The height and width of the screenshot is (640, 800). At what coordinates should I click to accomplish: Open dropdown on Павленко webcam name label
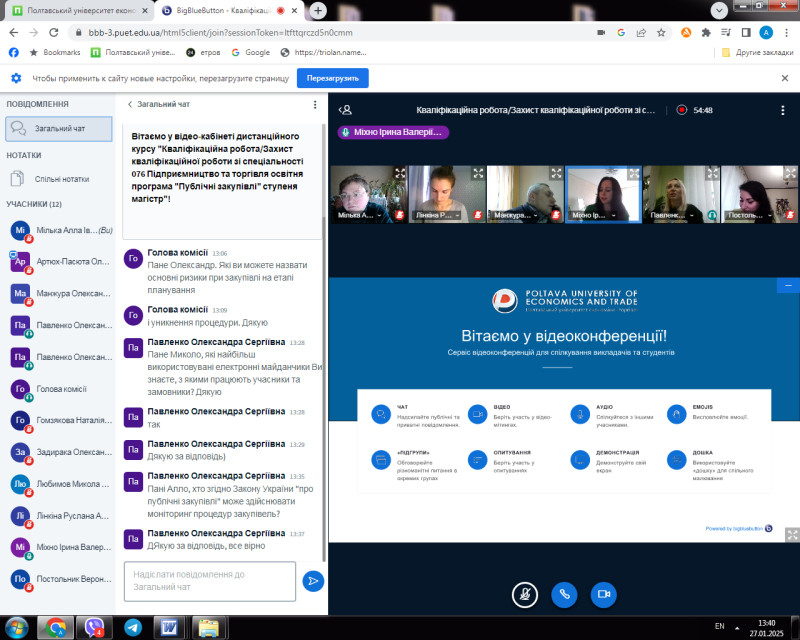point(669,214)
